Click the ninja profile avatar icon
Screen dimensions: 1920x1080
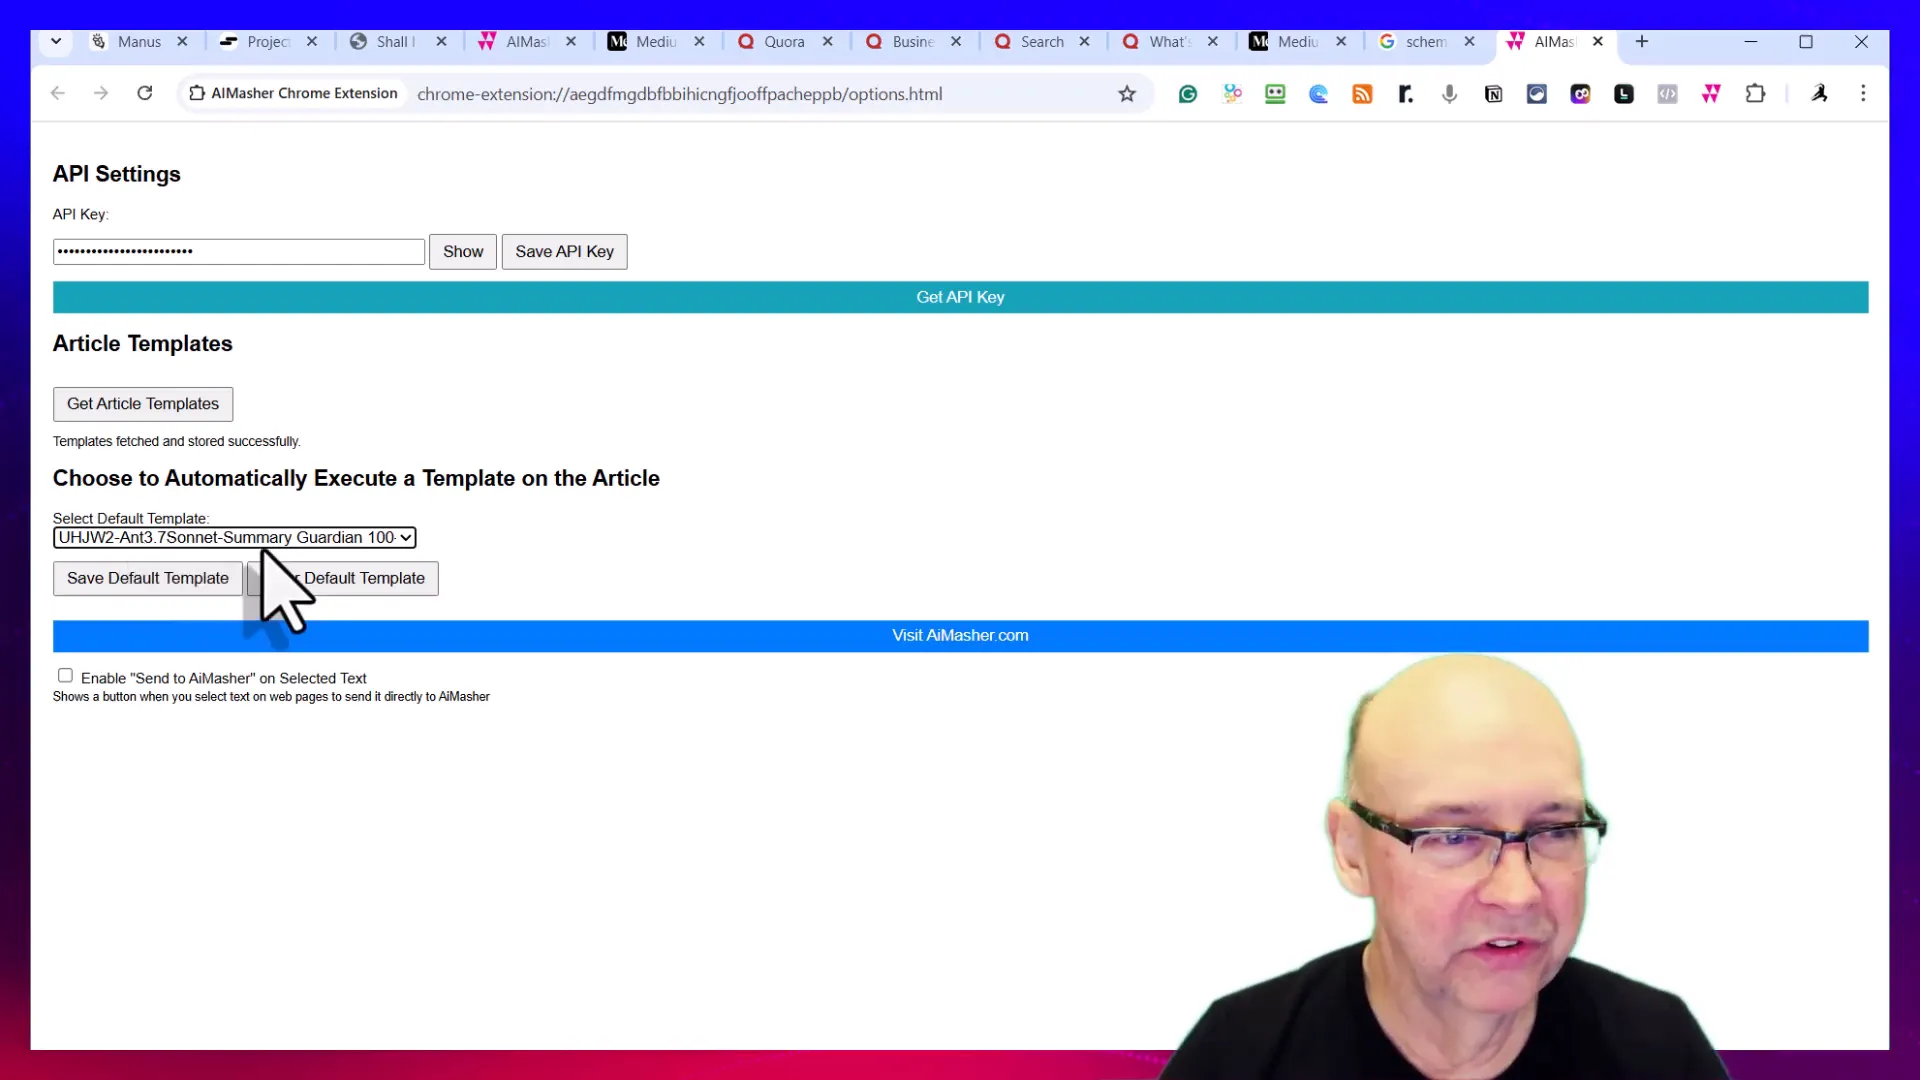(x=1819, y=94)
